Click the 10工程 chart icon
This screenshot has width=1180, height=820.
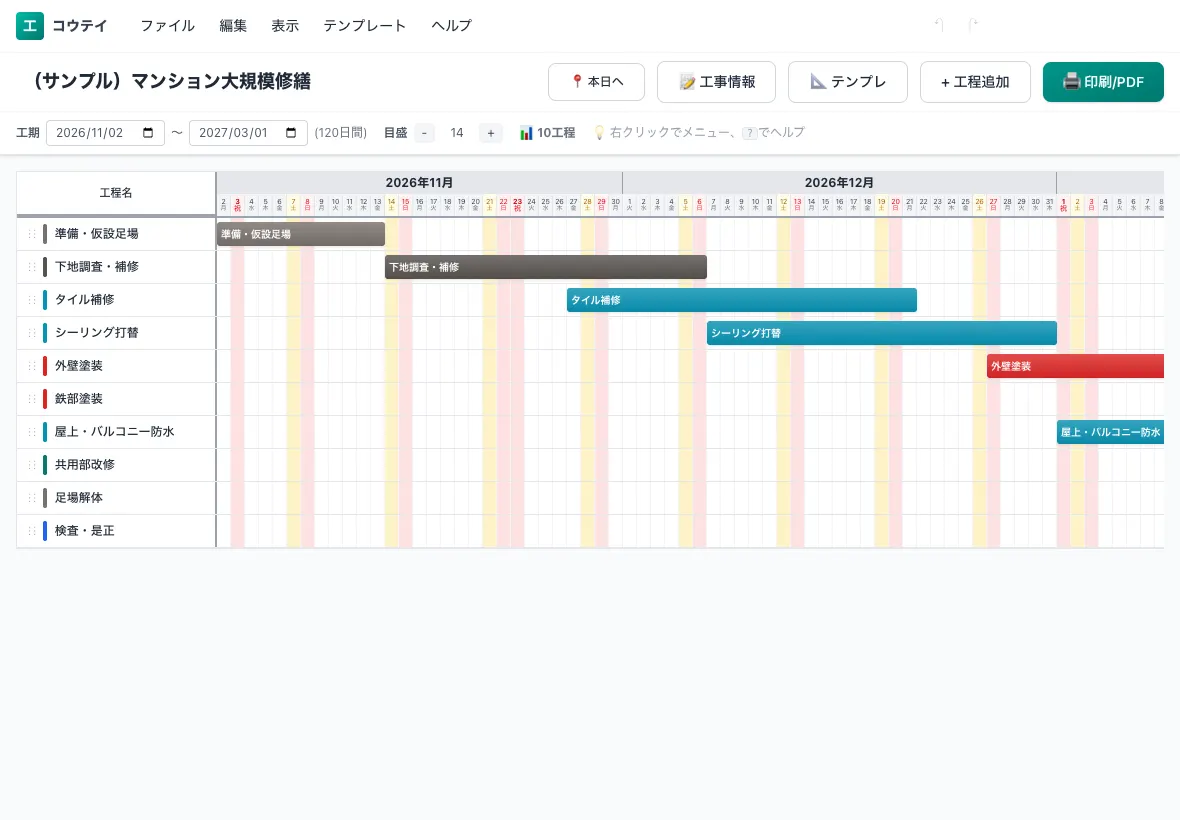click(x=526, y=132)
